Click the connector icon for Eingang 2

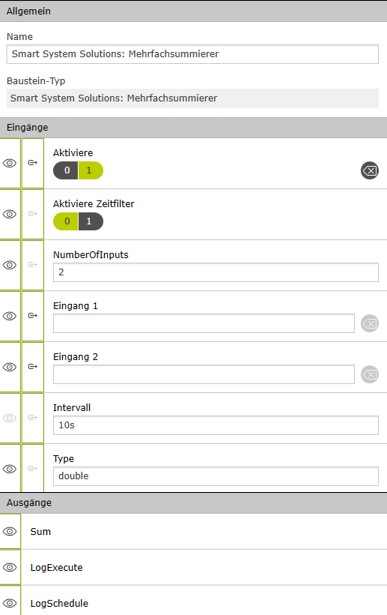pos(33,367)
